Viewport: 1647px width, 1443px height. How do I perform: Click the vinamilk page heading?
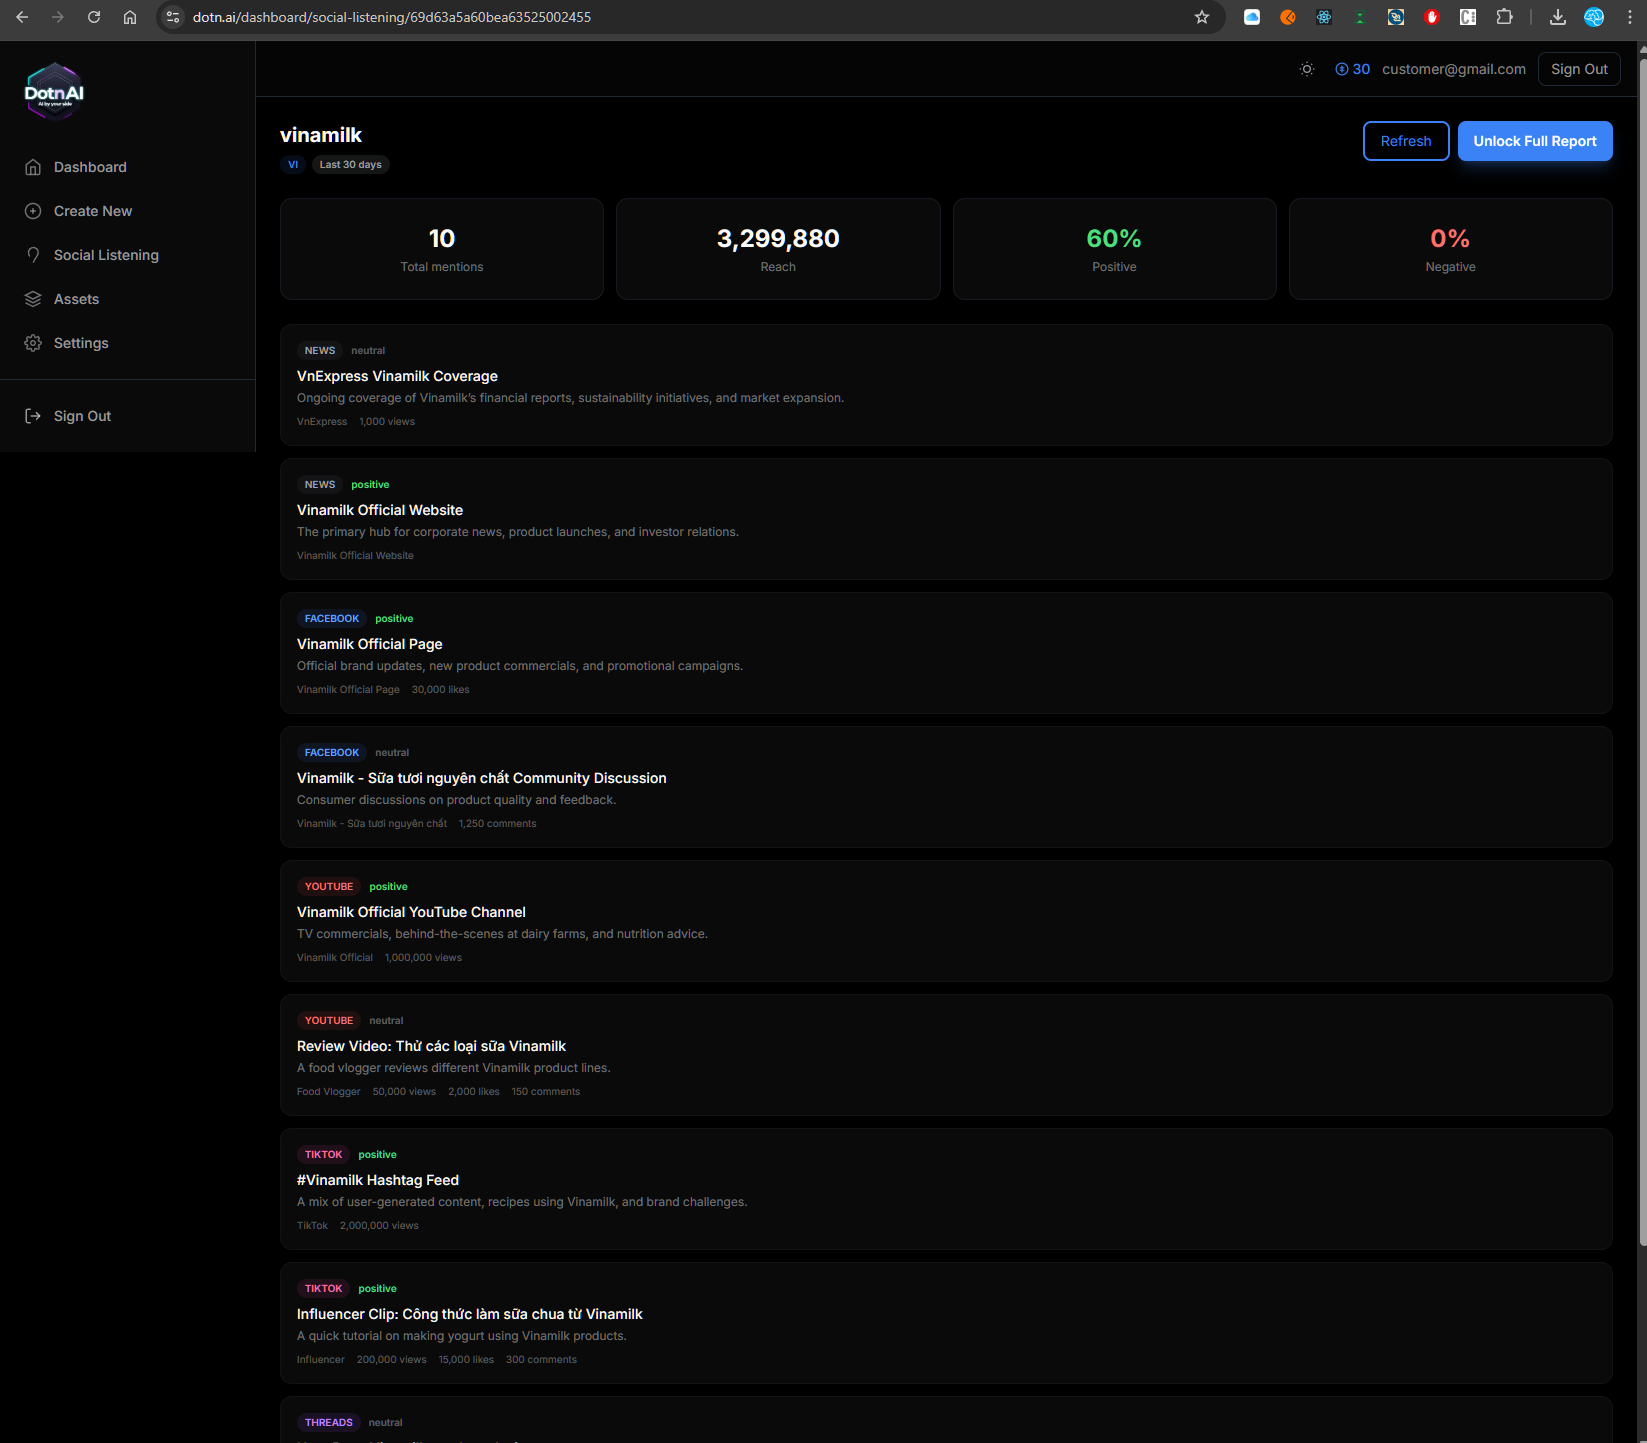(x=321, y=135)
